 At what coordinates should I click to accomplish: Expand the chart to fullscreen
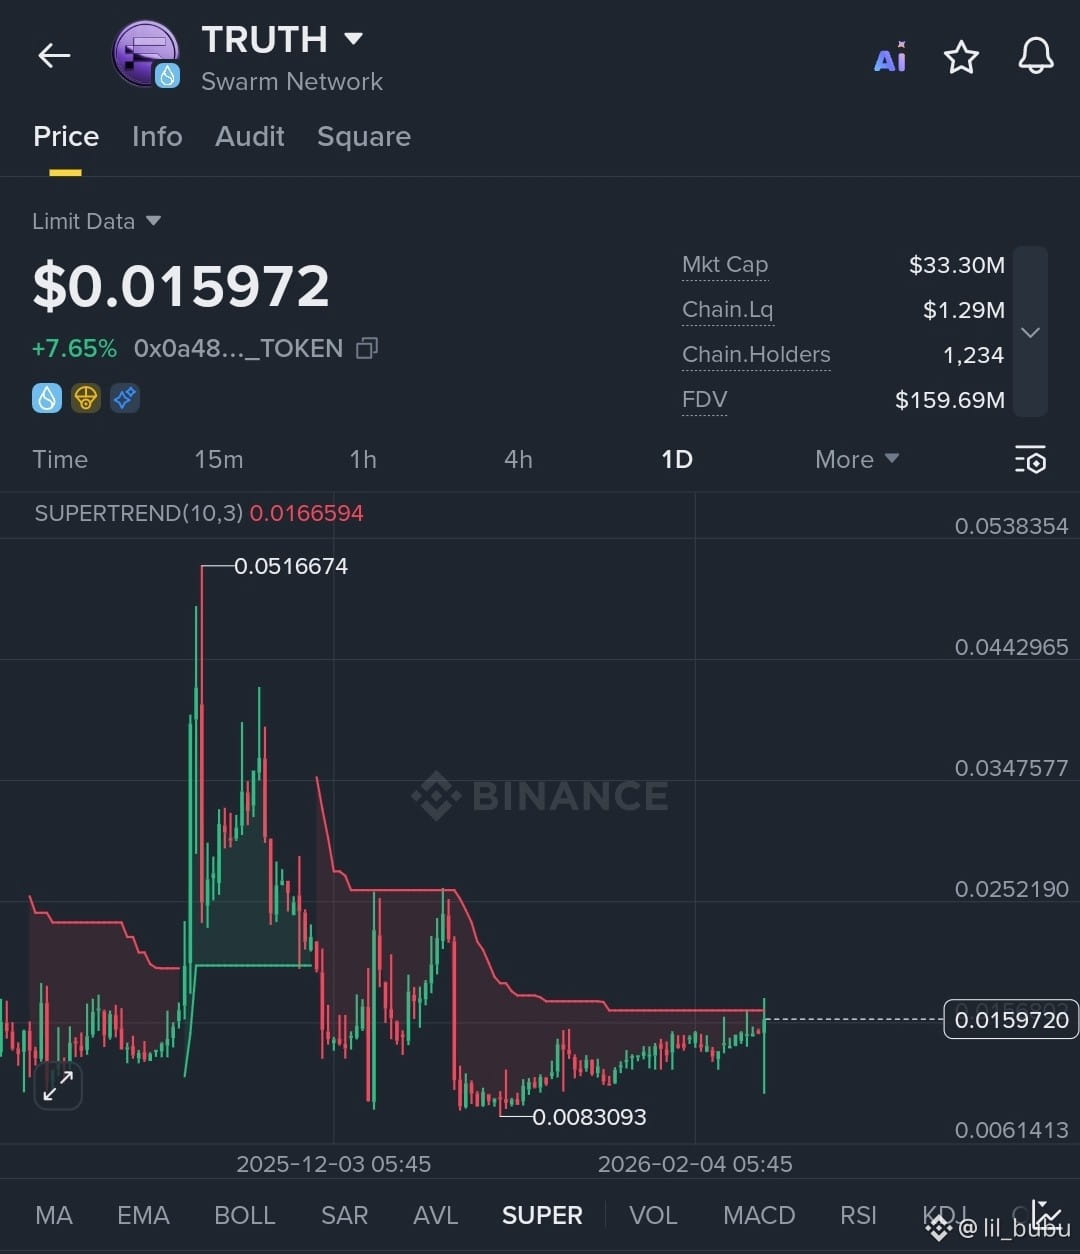(58, 1086)
